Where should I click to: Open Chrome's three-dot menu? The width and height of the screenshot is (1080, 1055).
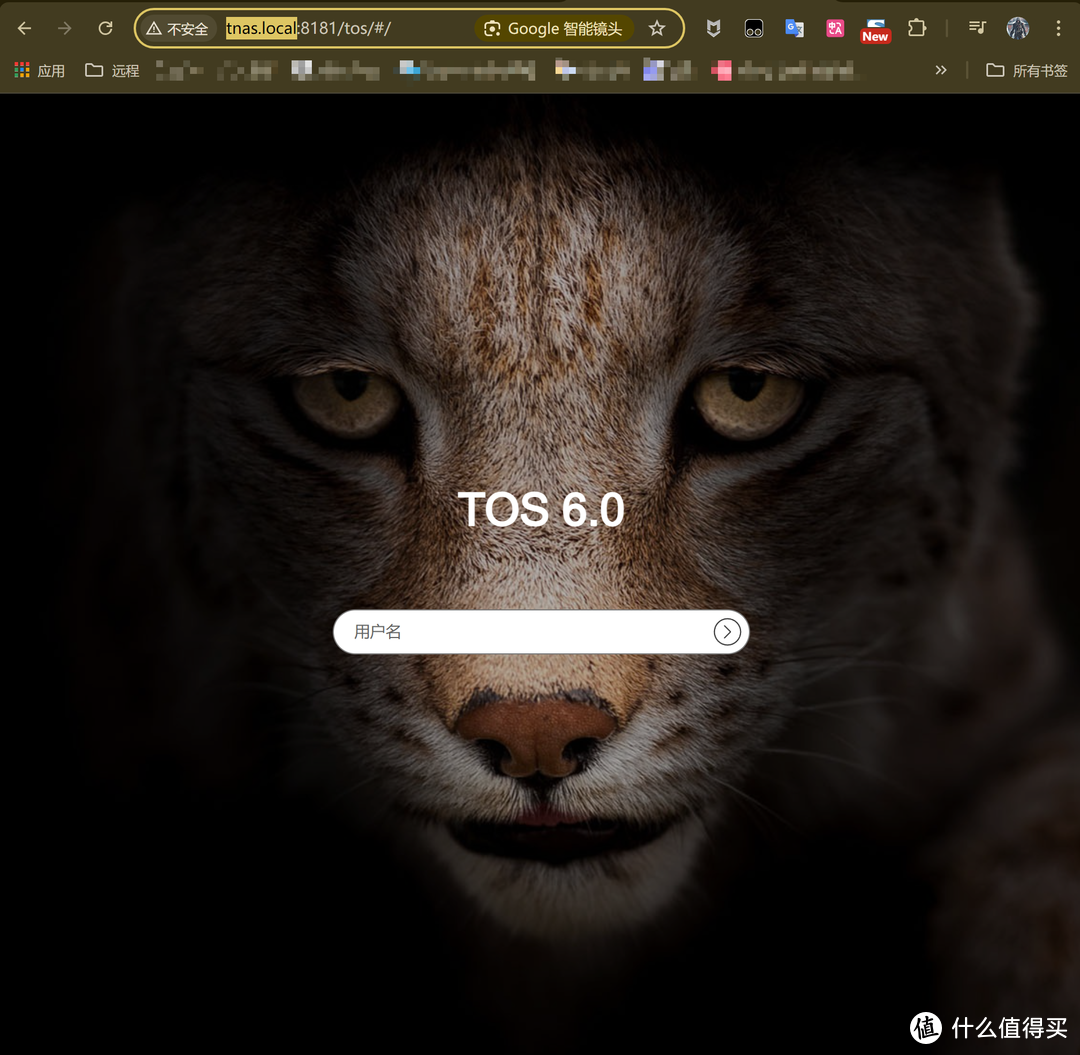pyautogui.click(x=1058, y=29)
